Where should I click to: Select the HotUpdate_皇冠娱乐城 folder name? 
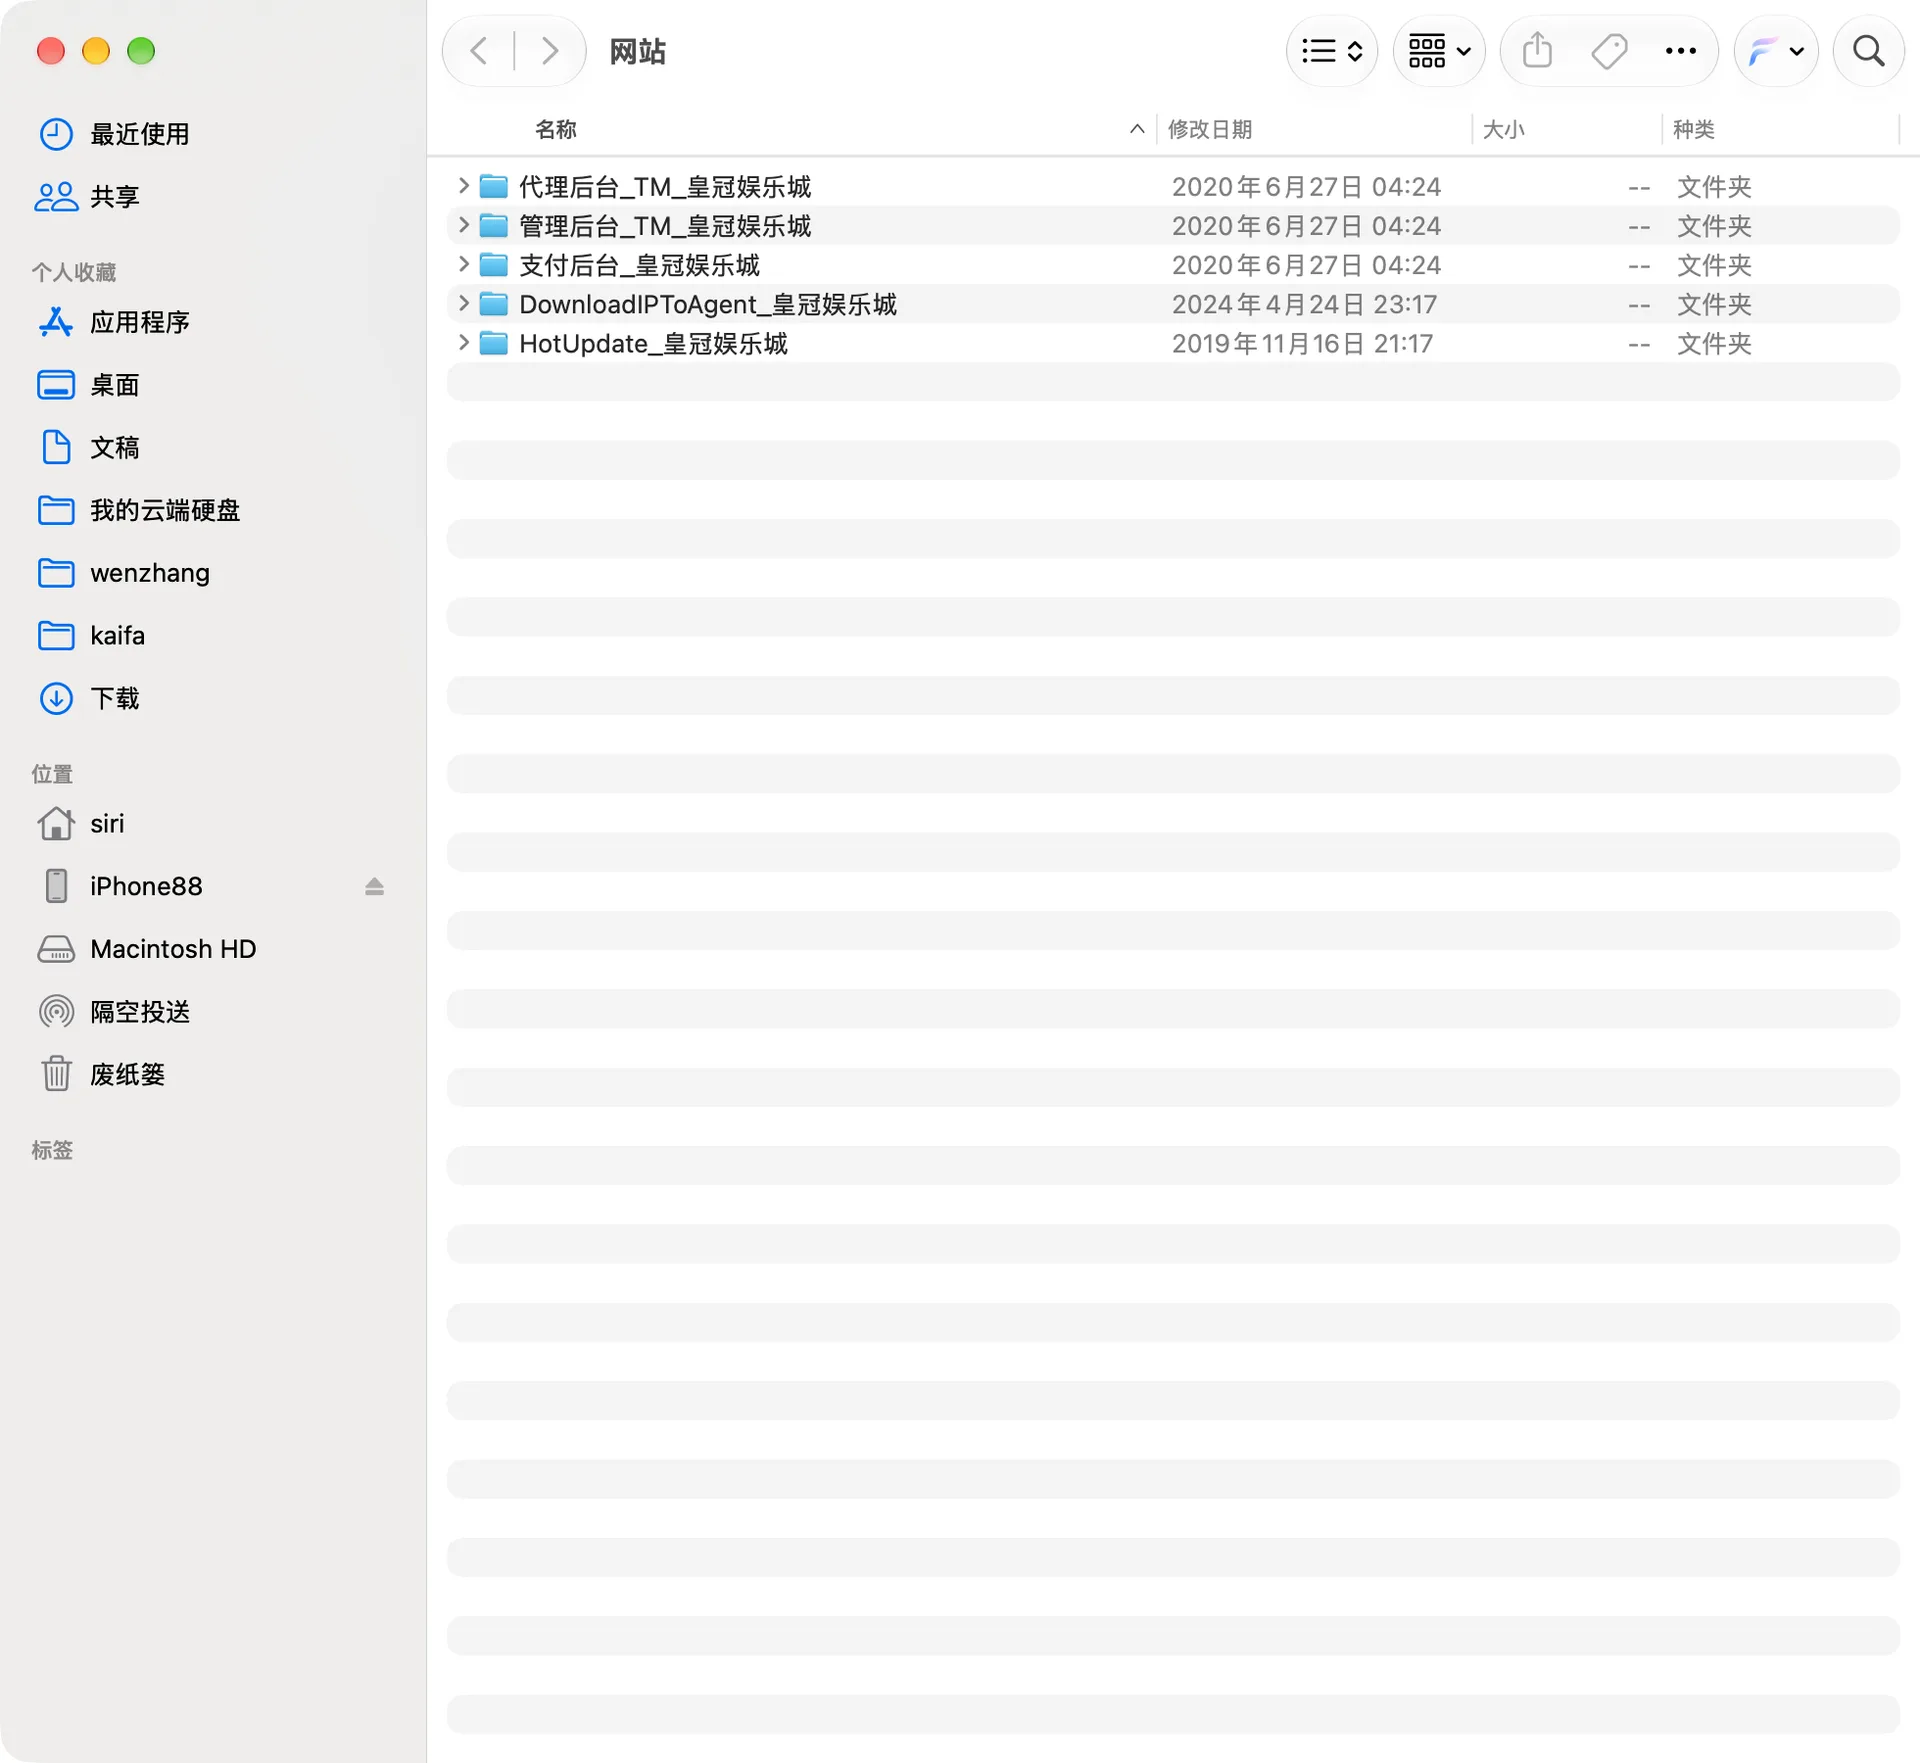[x=653, y=344]
